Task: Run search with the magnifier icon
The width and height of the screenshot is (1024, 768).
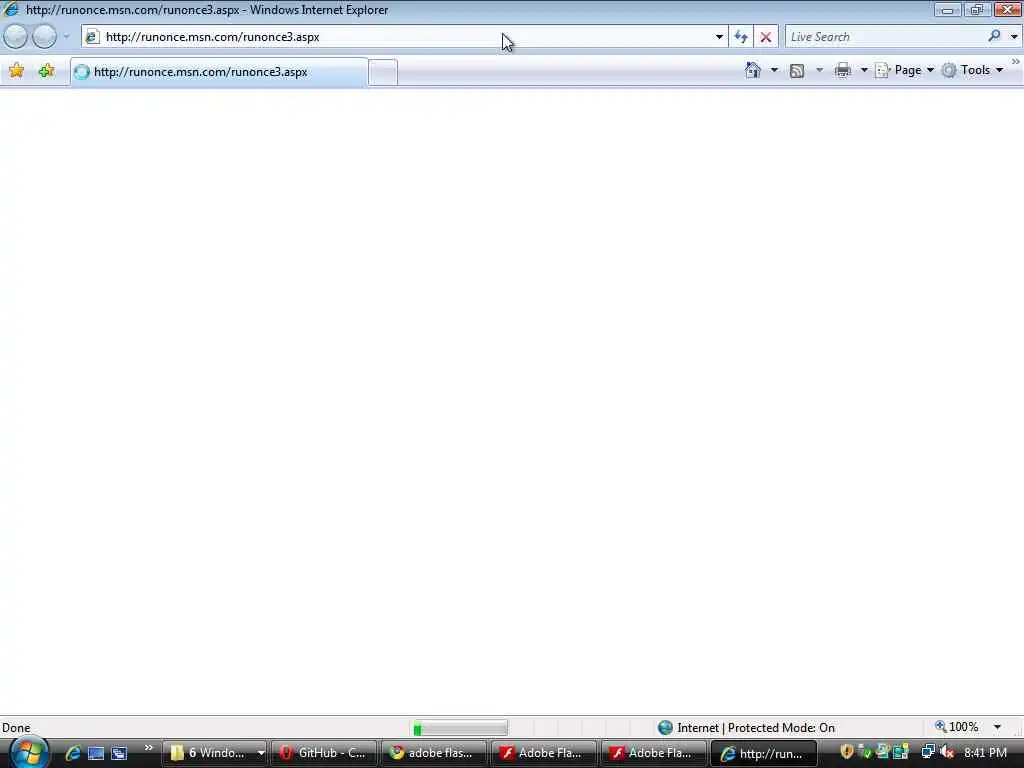Action: pos(994,36)
